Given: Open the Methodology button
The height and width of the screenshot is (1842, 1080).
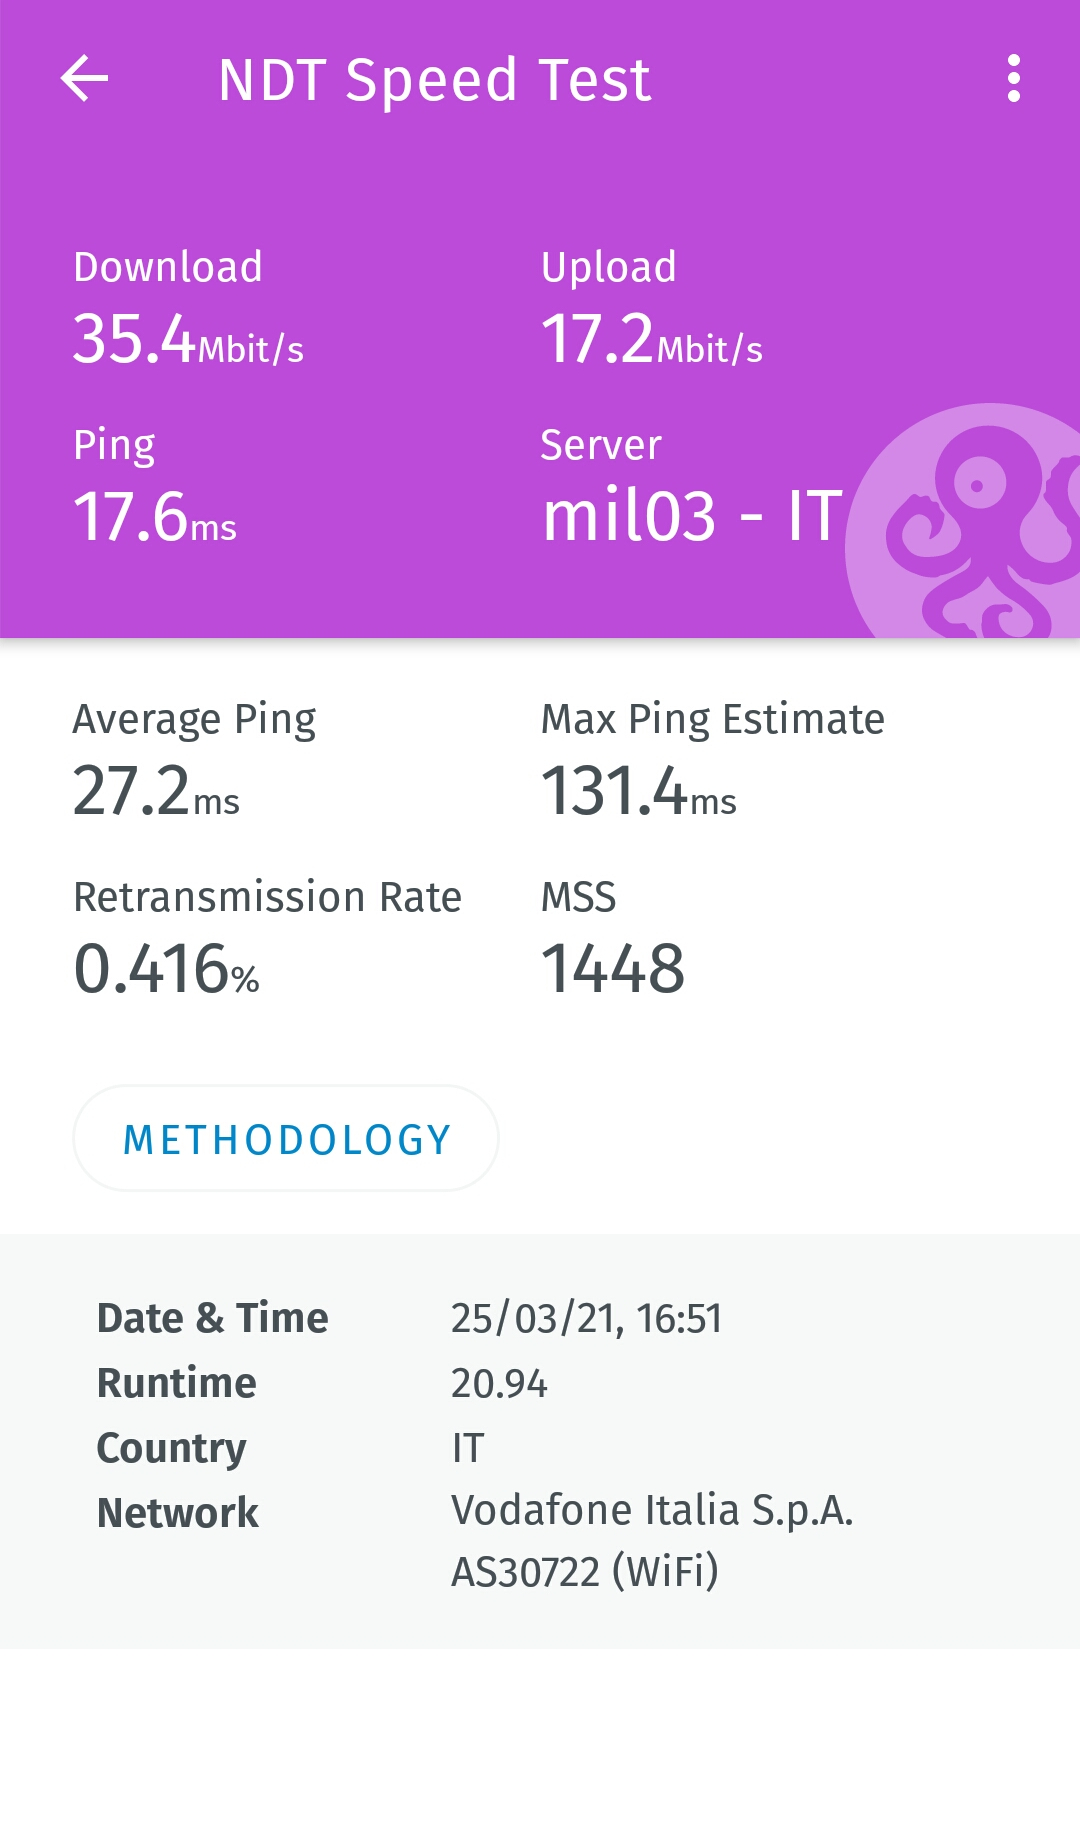Looking at the screenshot, I should [x=286, y=1139].
